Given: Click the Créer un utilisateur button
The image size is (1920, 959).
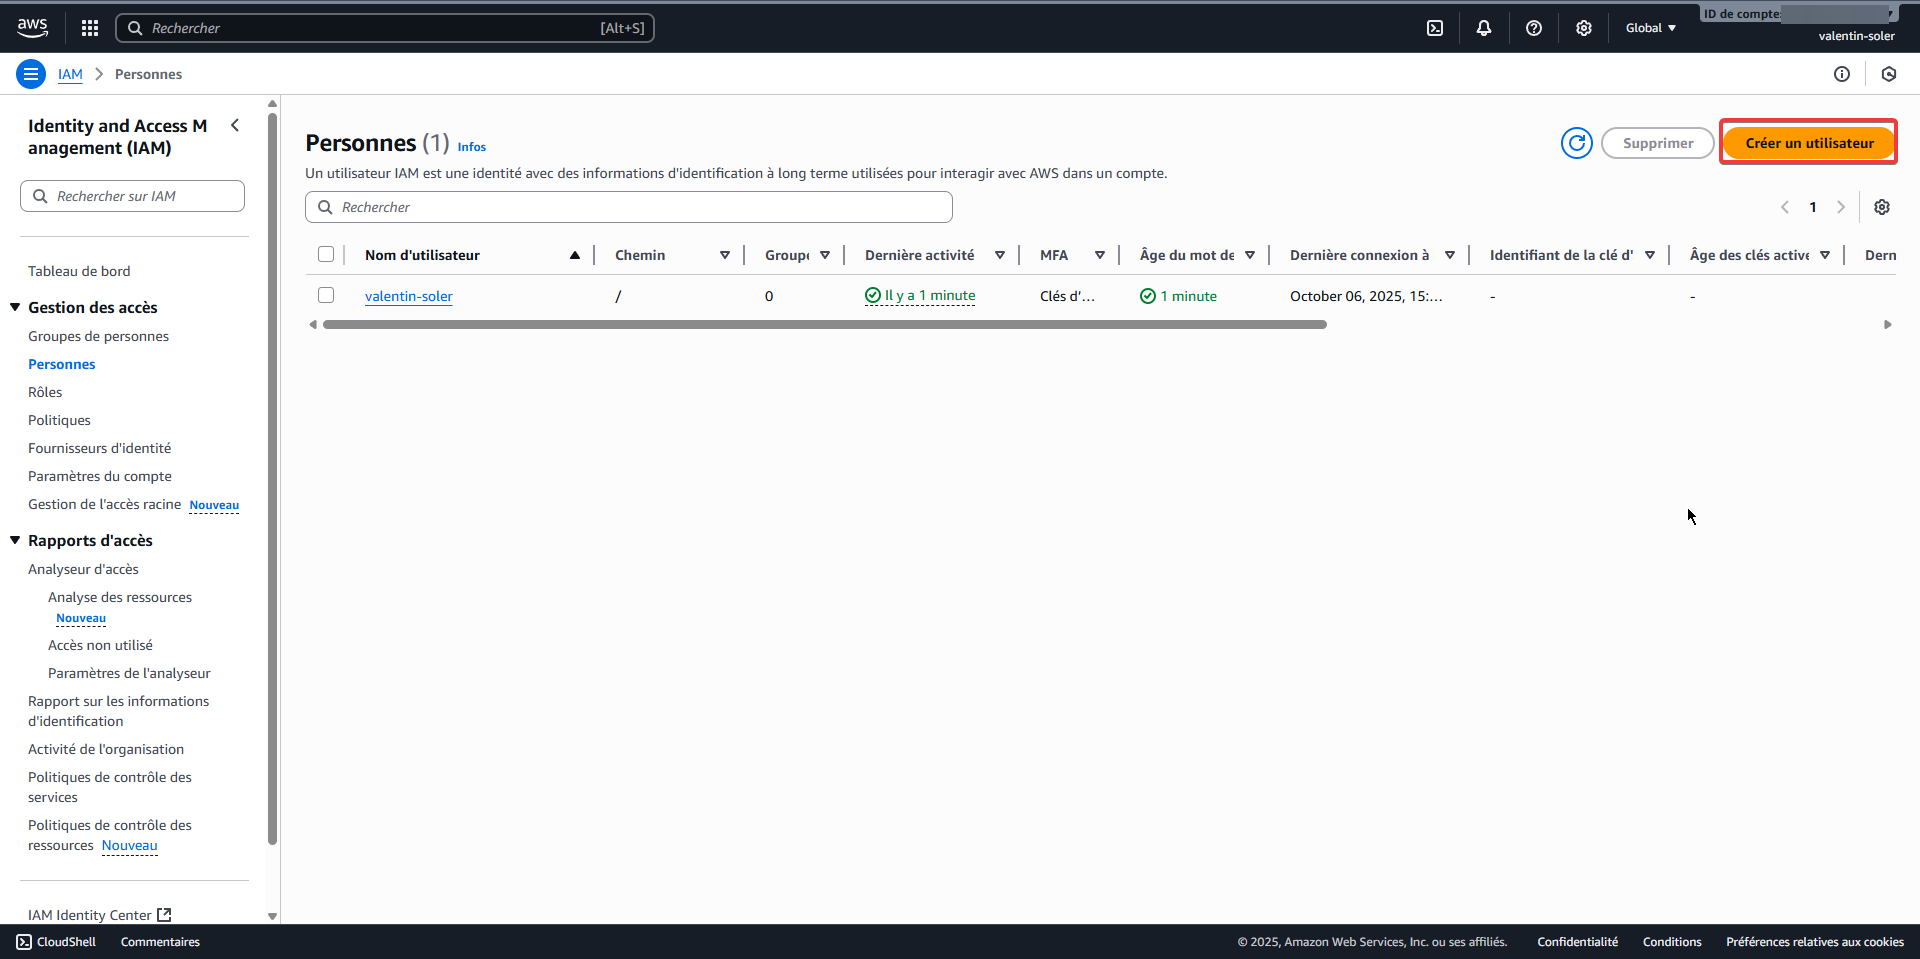Looking at the screenshot, I should pos(1808,142).
